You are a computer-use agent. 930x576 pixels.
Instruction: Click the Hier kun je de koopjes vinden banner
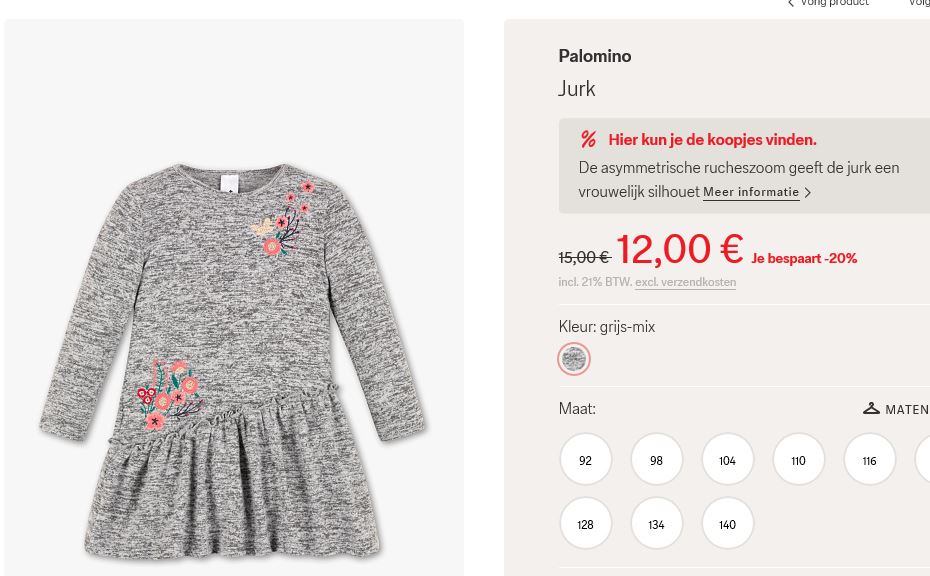(712, 140)
